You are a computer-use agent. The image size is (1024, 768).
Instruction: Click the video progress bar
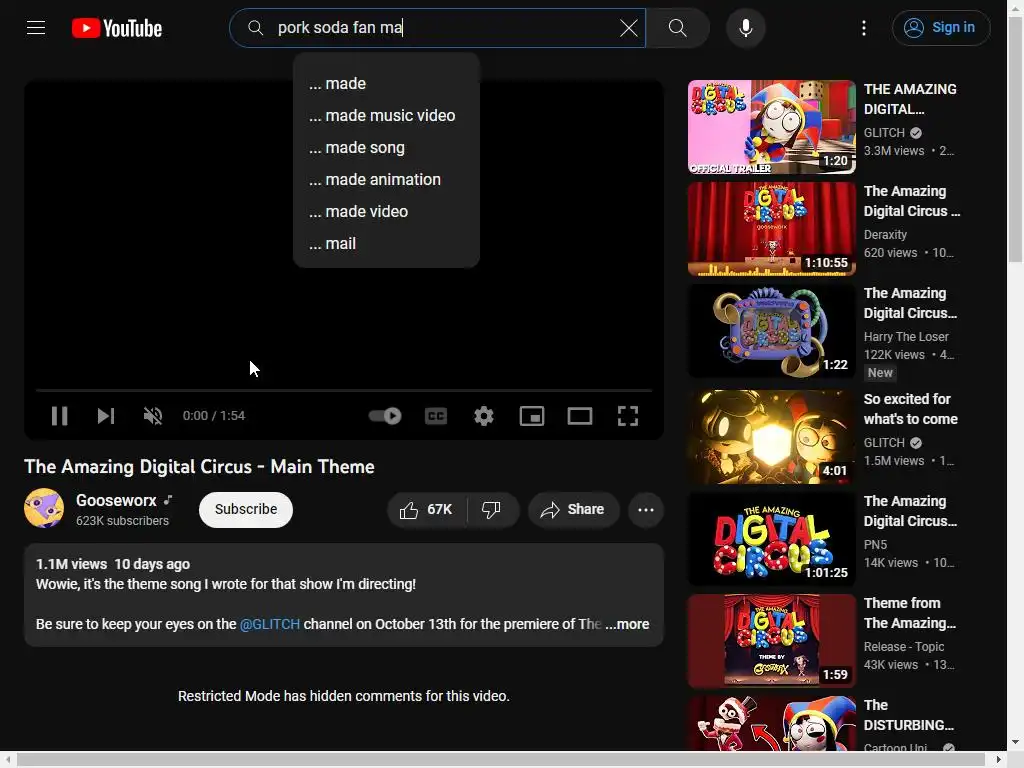tap(344, 391)
